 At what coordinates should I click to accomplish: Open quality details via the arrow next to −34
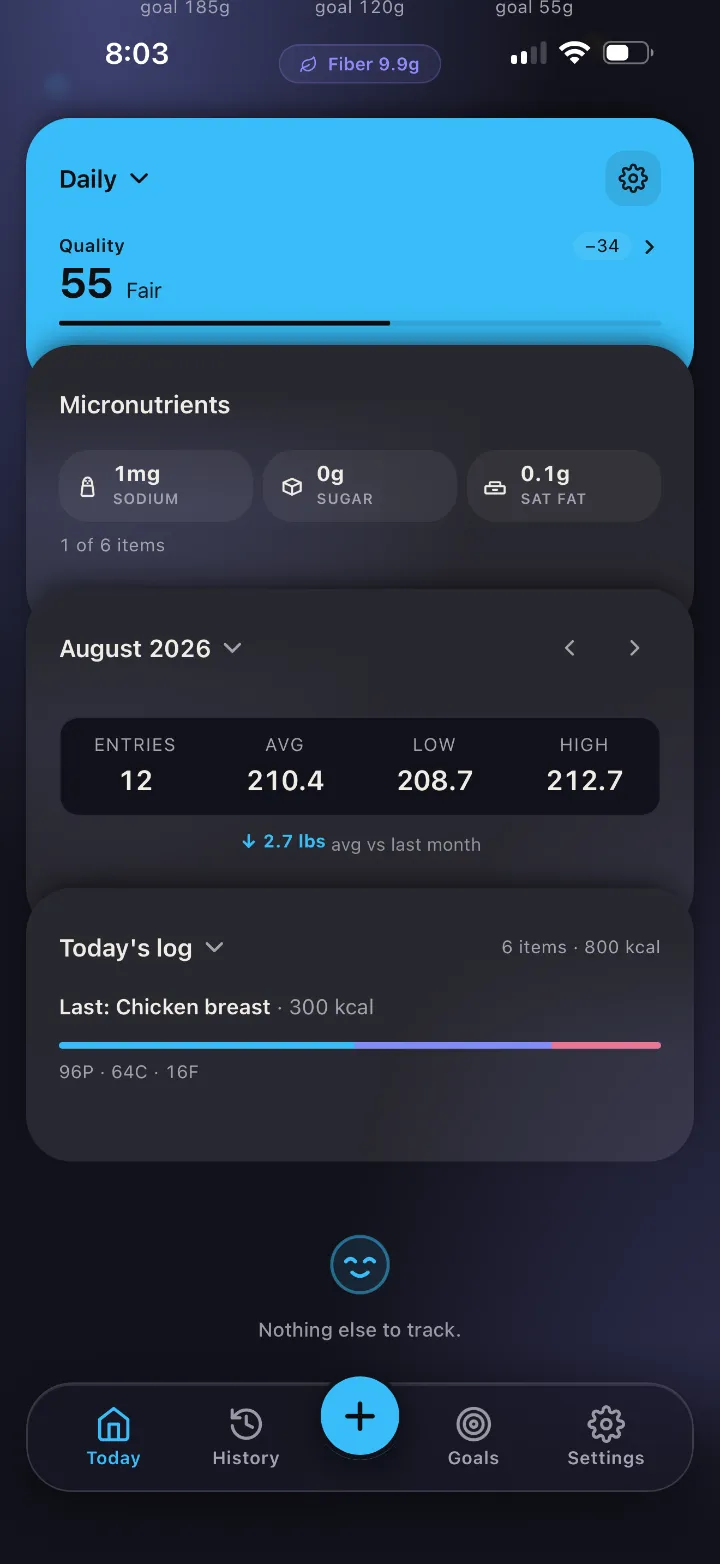point(650,247)
